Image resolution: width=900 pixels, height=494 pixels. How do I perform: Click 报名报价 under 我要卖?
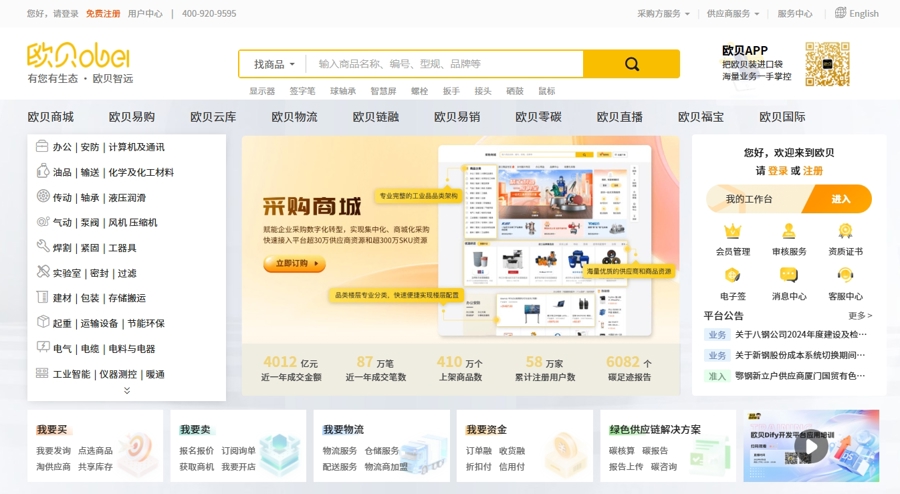196,451
